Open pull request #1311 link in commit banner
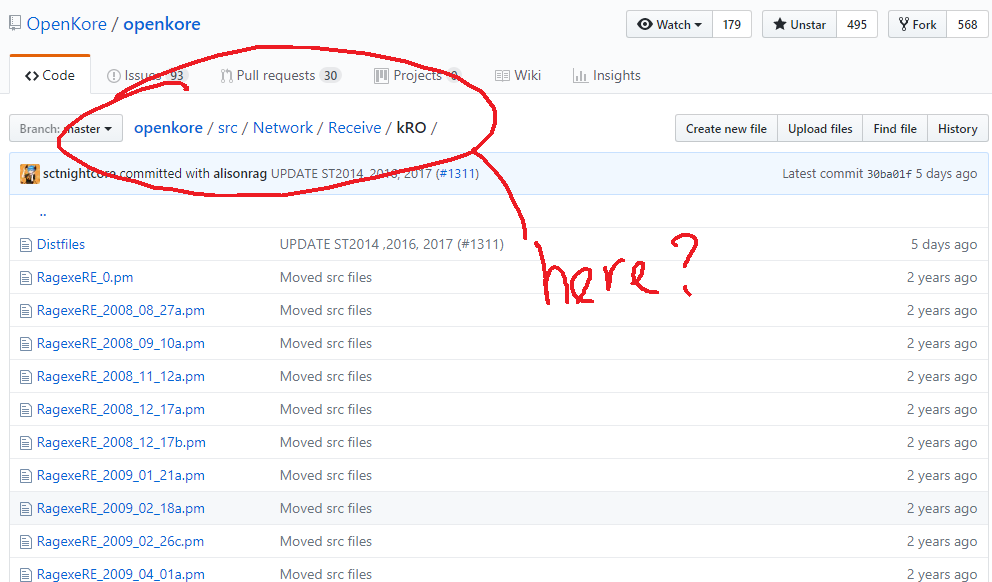Image resolution: width=992 pixels, height=582 pixels. [x=459, y=173]
